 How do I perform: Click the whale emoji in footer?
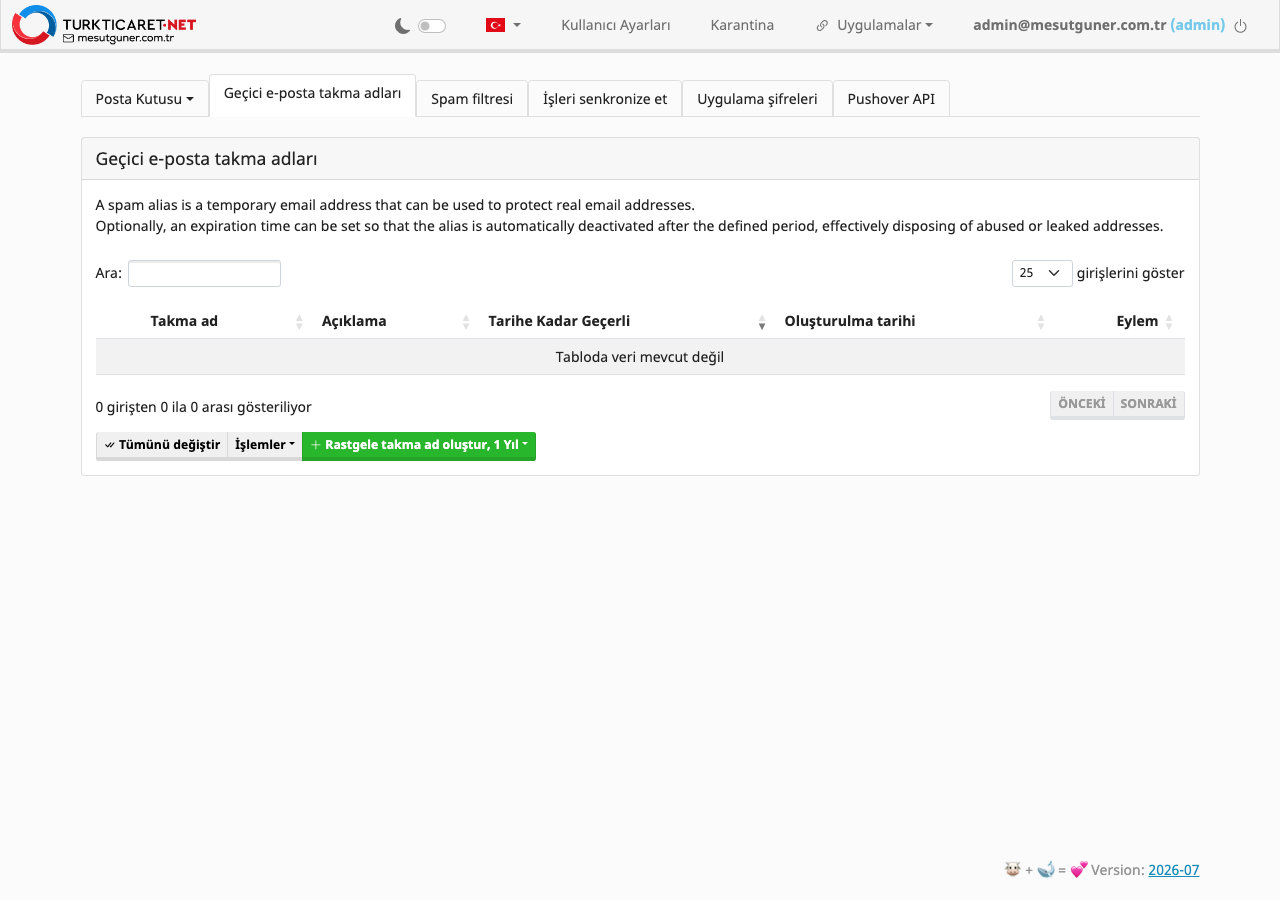(x=1046, y=869)
